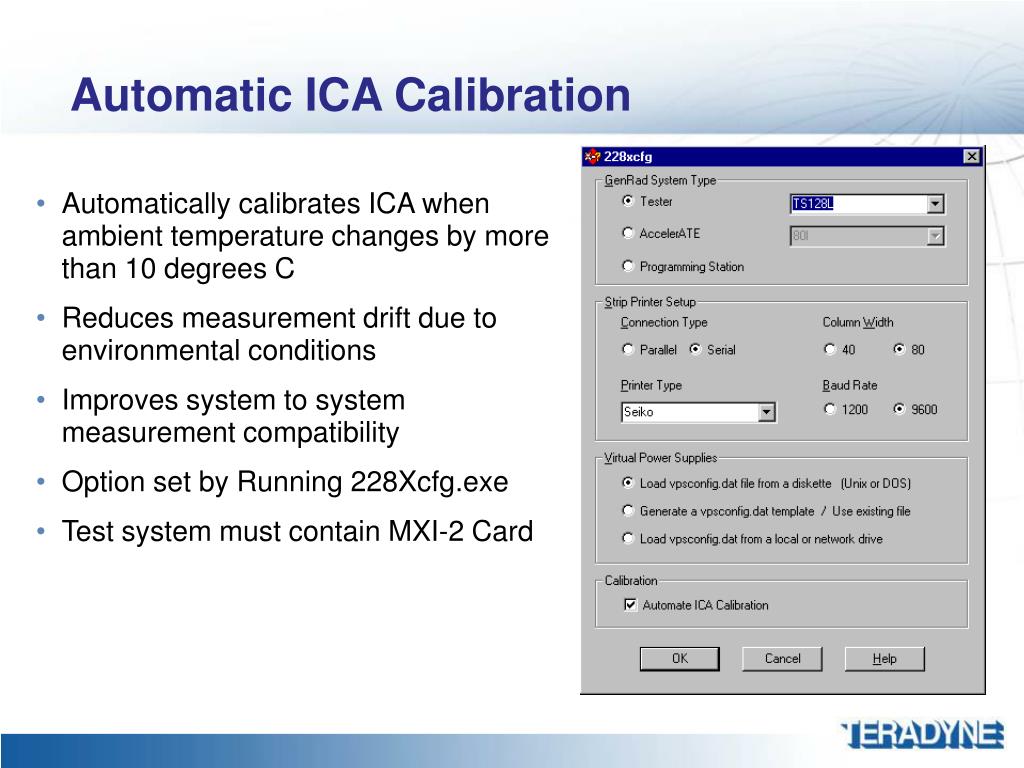
Task: Select load vpsconfig.dat from local drive
Action: tap(628, 538)
